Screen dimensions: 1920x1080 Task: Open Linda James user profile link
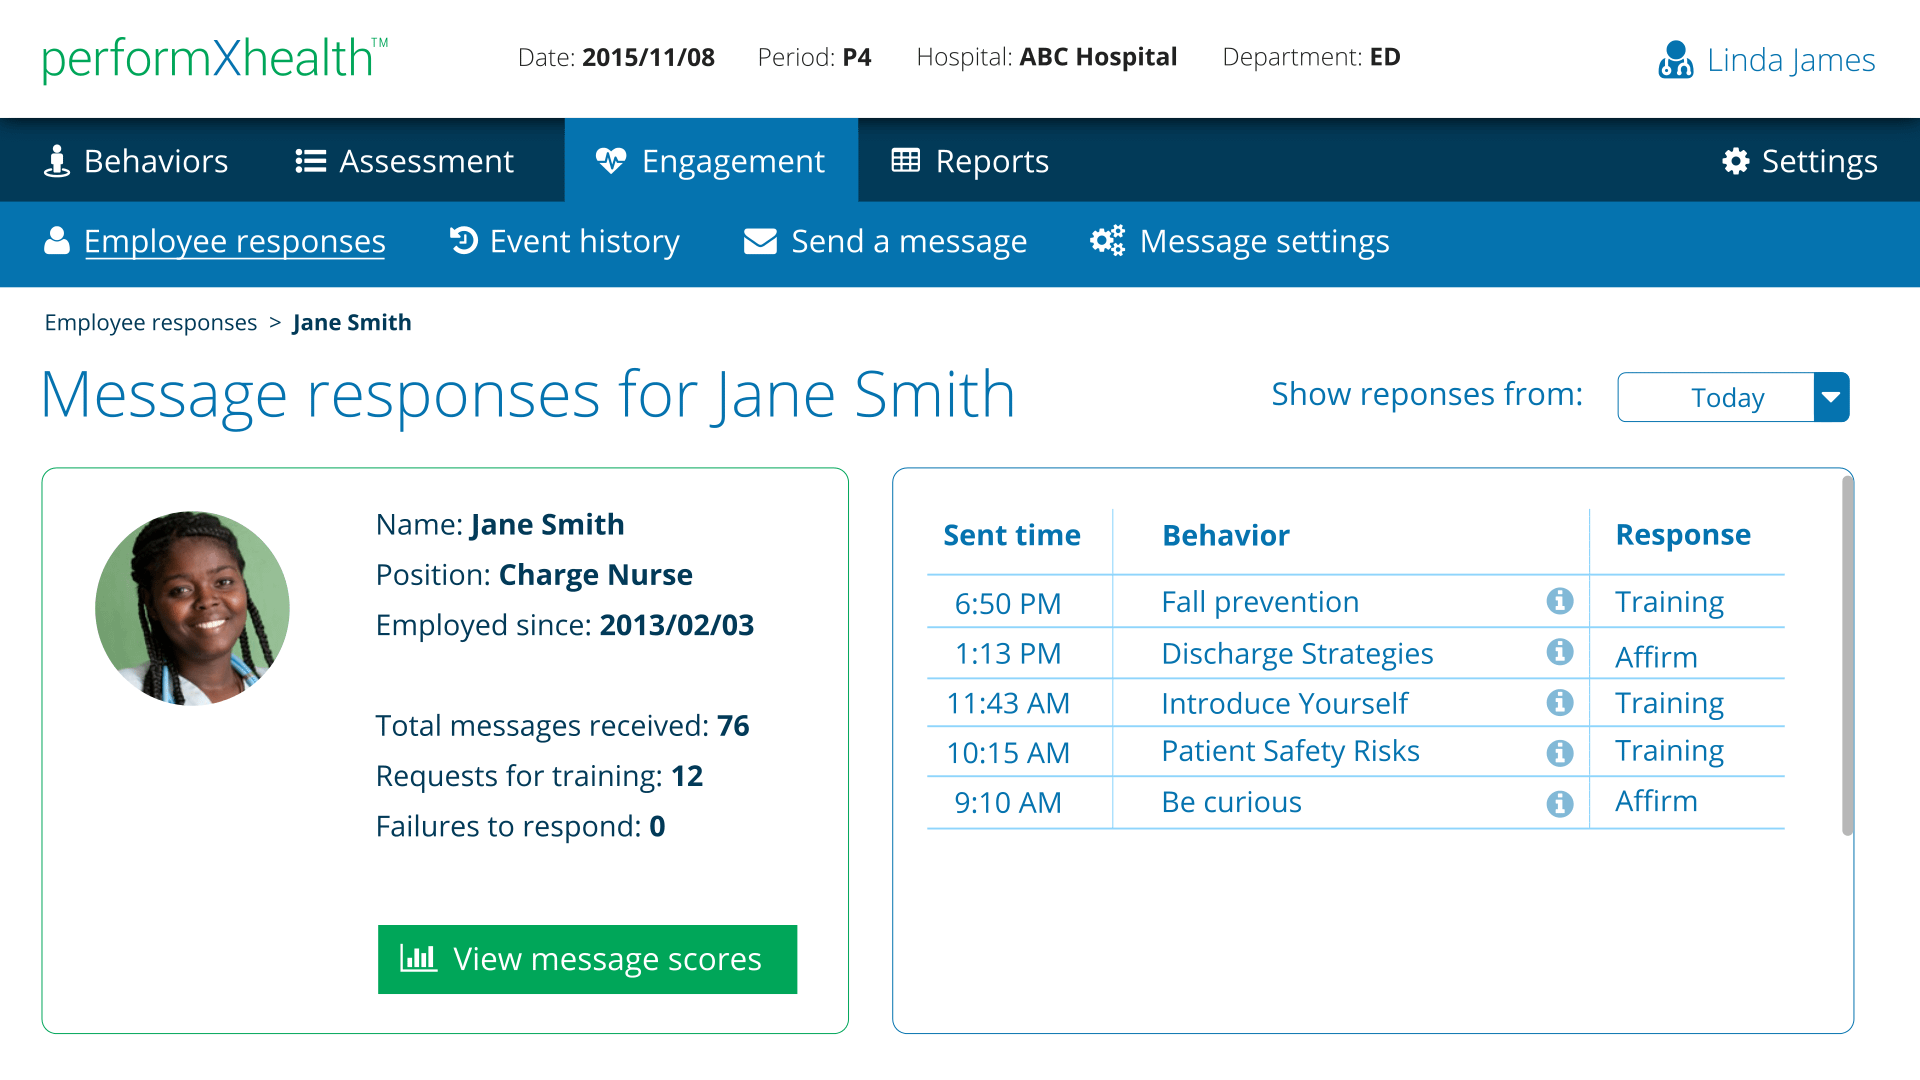point(1767,59)
